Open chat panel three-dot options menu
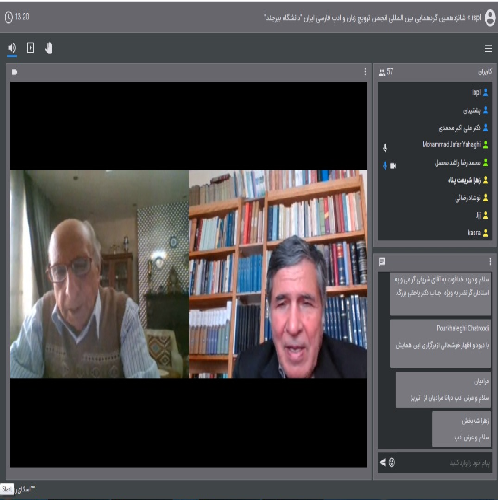The image size is (499, 501). click(490, 262)
